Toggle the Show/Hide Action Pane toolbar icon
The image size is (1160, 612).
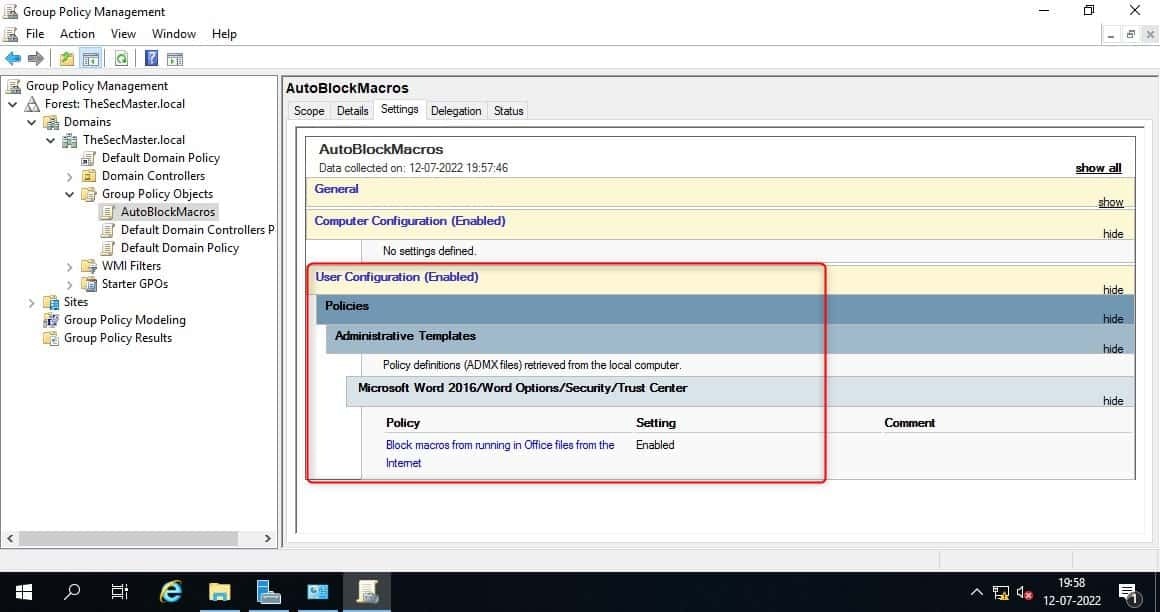tap(175, 58)
